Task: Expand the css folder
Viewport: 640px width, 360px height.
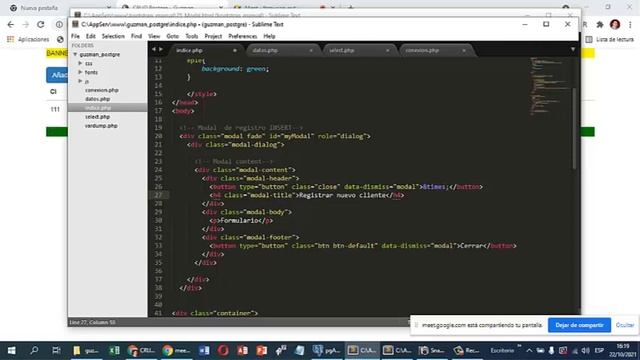Action: [80, 63]
